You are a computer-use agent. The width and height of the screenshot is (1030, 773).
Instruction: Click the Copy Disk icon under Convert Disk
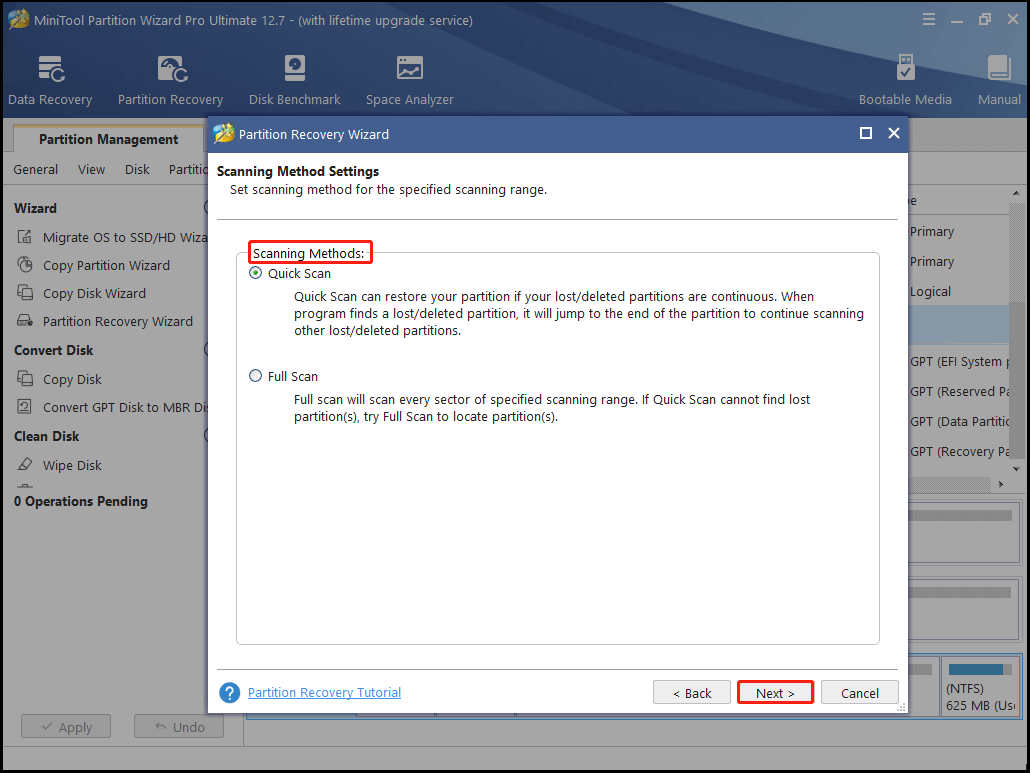click(25, 379)
